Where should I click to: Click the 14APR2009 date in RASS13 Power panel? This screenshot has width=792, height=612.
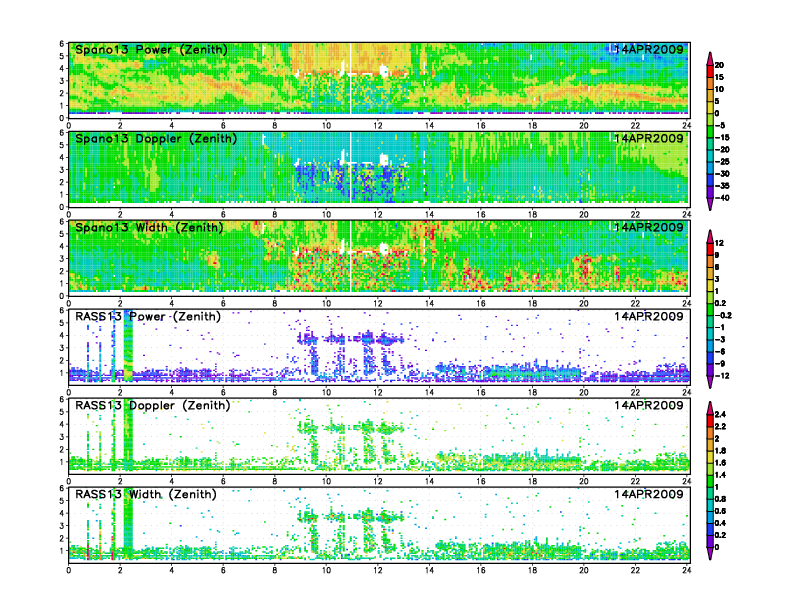(649, 317)
